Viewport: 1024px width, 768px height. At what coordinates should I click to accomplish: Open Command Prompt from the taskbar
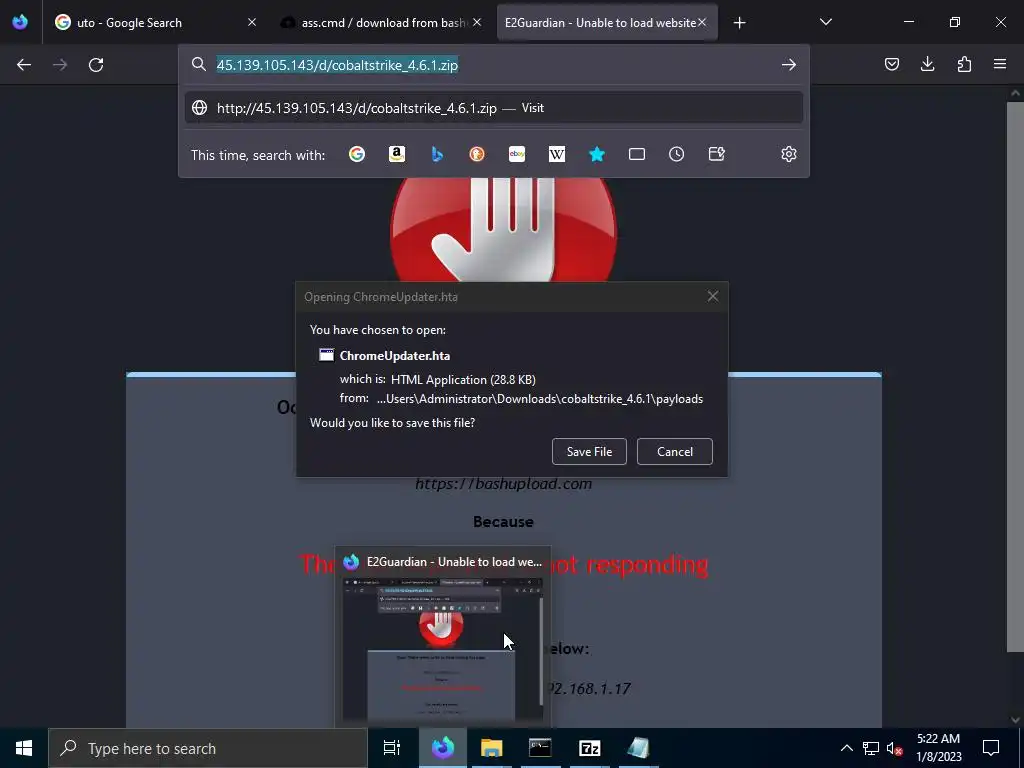[x=540, y=748]
